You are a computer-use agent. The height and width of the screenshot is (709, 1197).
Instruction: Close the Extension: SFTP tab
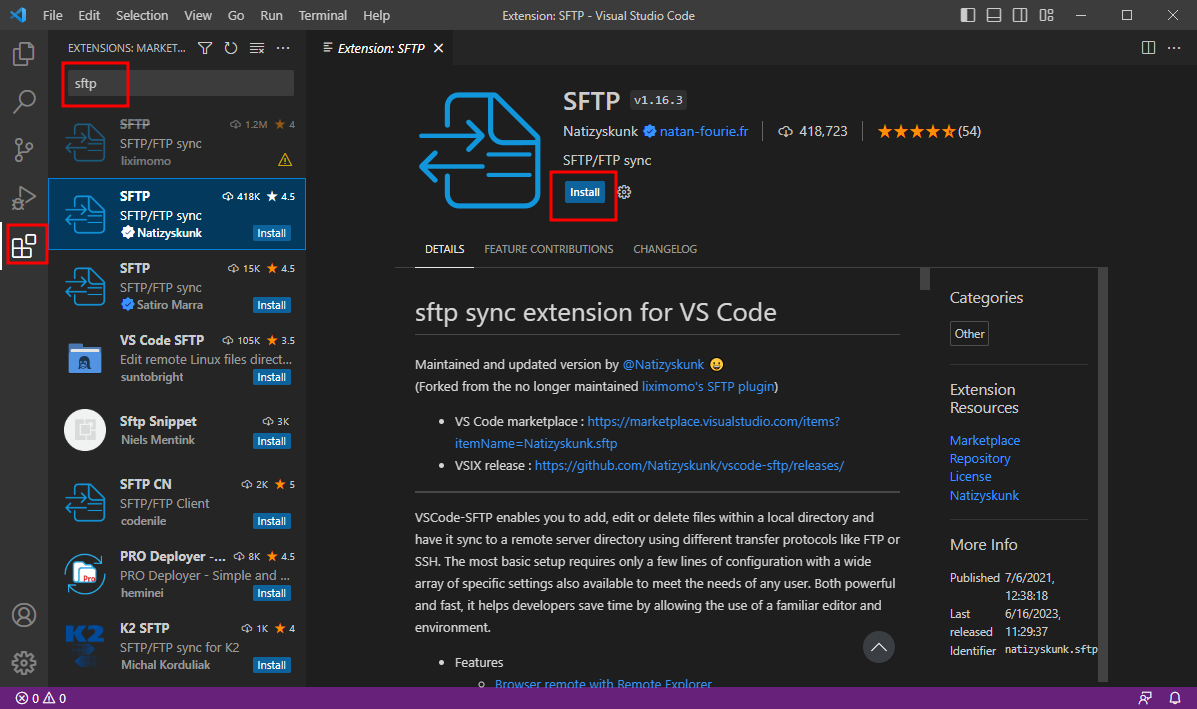click(439, 48)
